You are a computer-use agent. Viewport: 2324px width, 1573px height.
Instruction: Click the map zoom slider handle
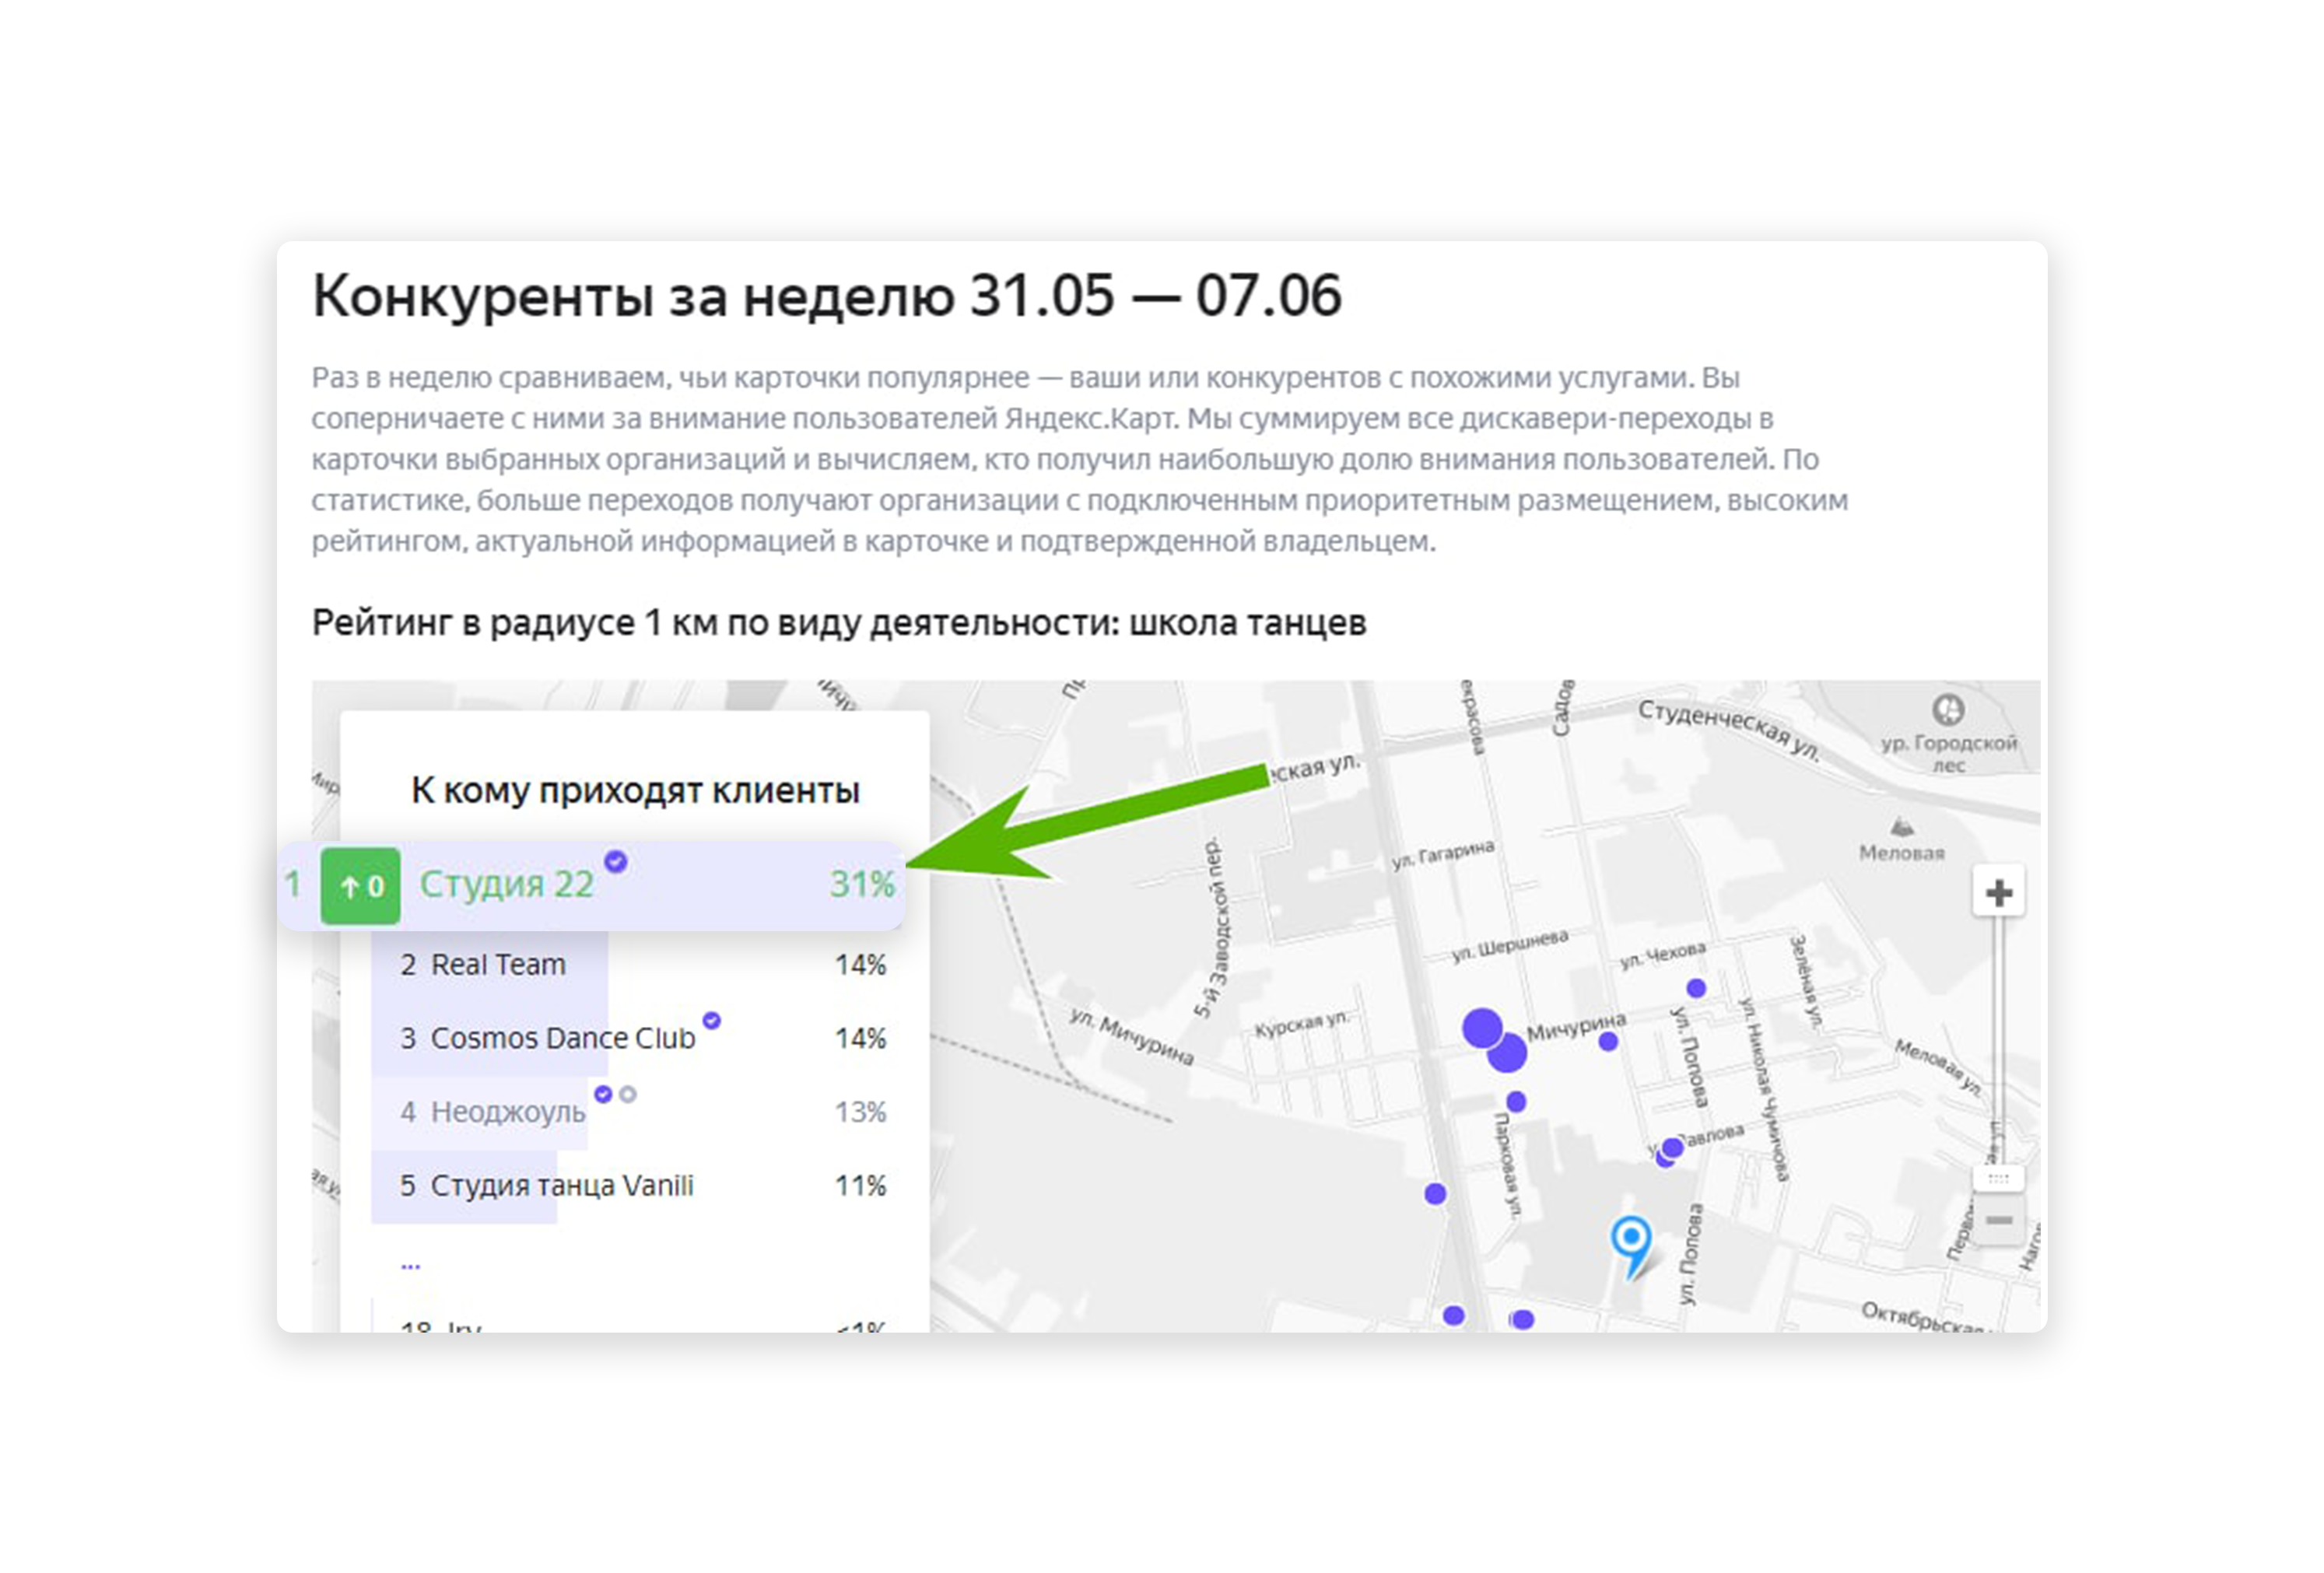tap(1998, 1179)
